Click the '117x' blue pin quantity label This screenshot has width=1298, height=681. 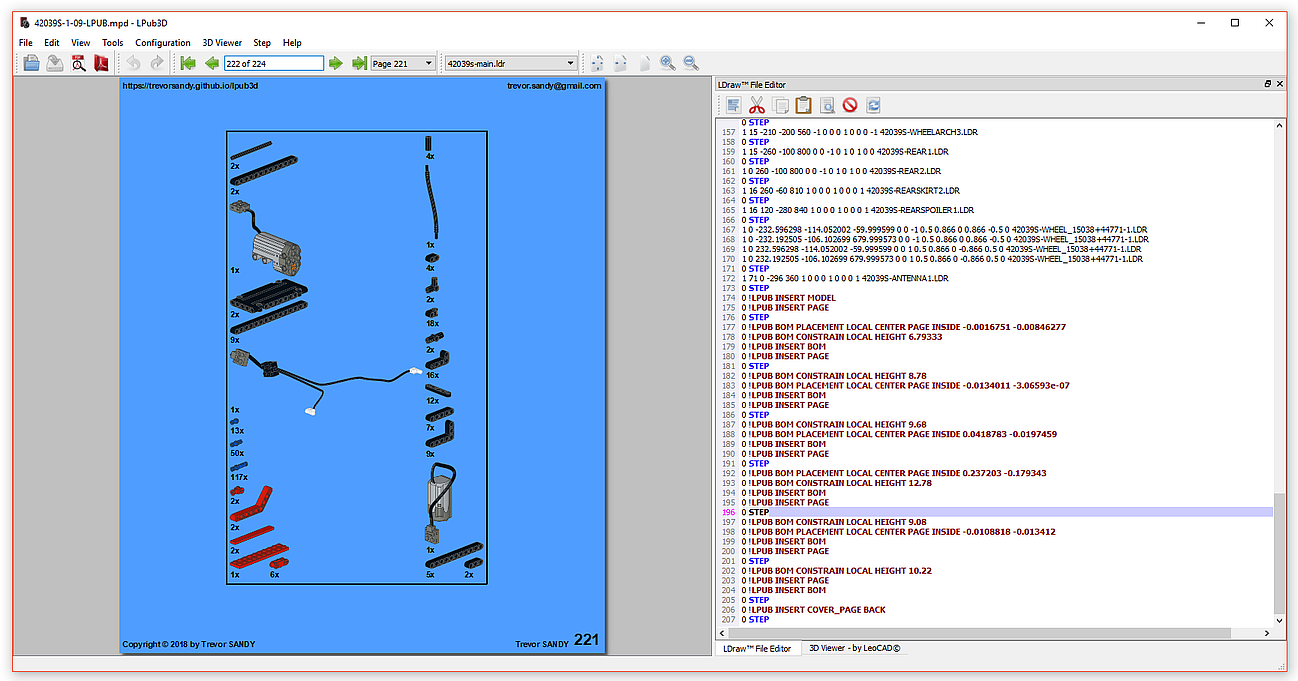240,478
